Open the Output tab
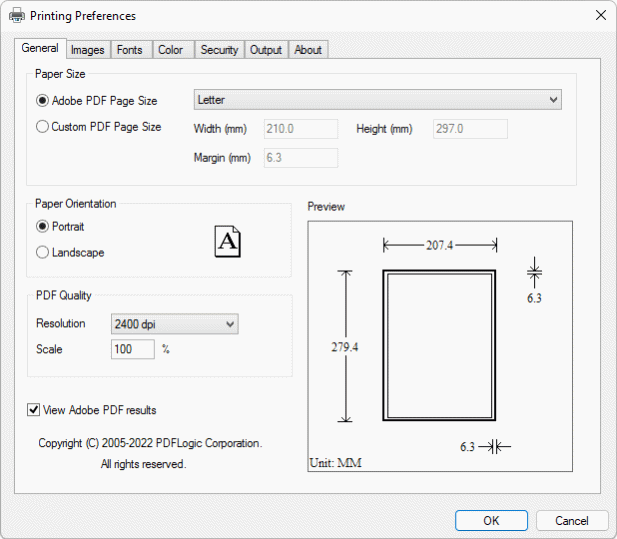This screenshot has height=539, width=617. pyautogui.click(x=266, y=50)
